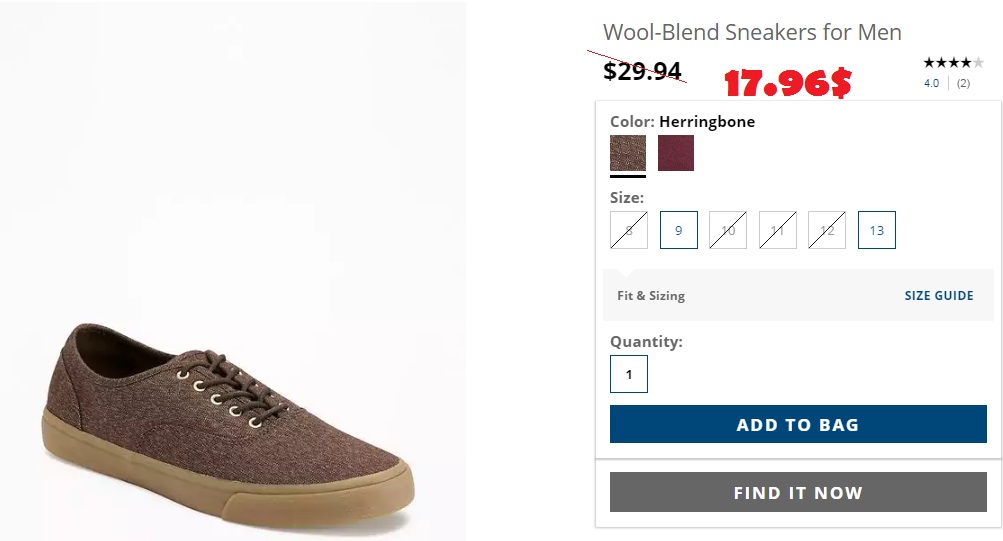This screenshot has height=541, width=1003.
Task: Pick the unavailable size 12
Action: tap(827, 230)
